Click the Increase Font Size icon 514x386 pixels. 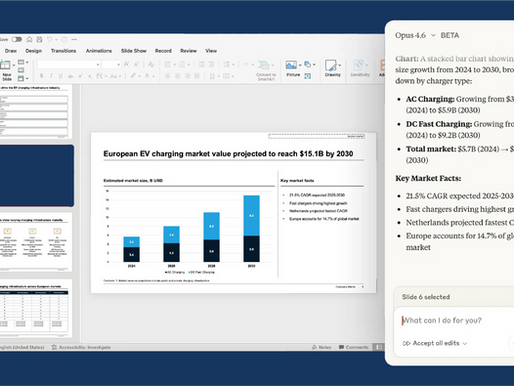tap(127, 64)
